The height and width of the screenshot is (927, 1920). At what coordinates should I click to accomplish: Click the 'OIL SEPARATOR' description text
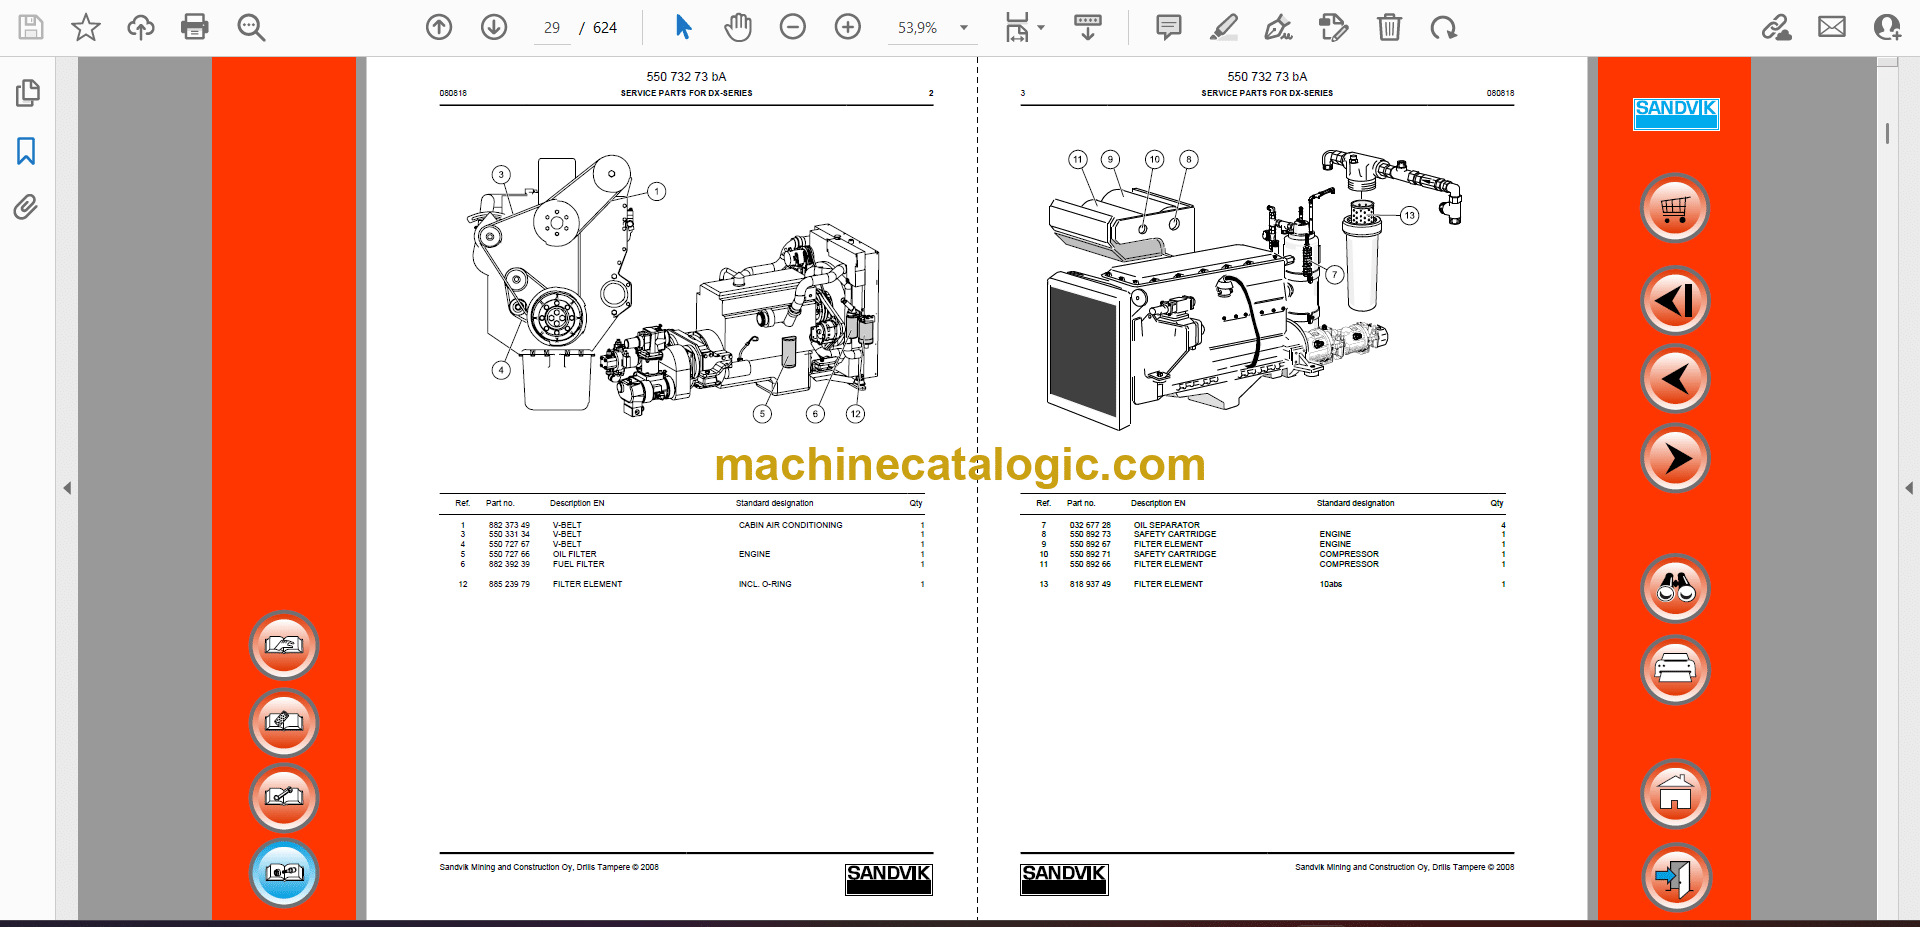click(1167, 525)
